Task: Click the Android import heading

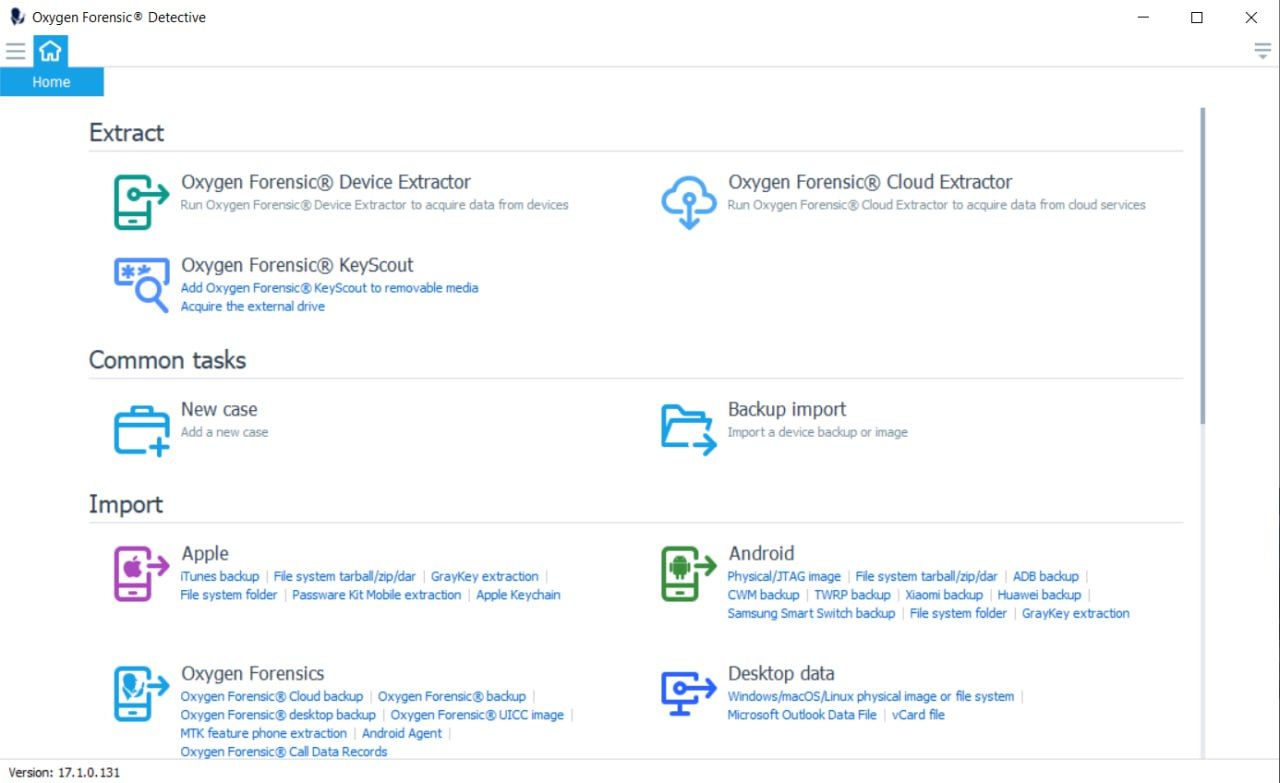Action: tap(761, 554)
